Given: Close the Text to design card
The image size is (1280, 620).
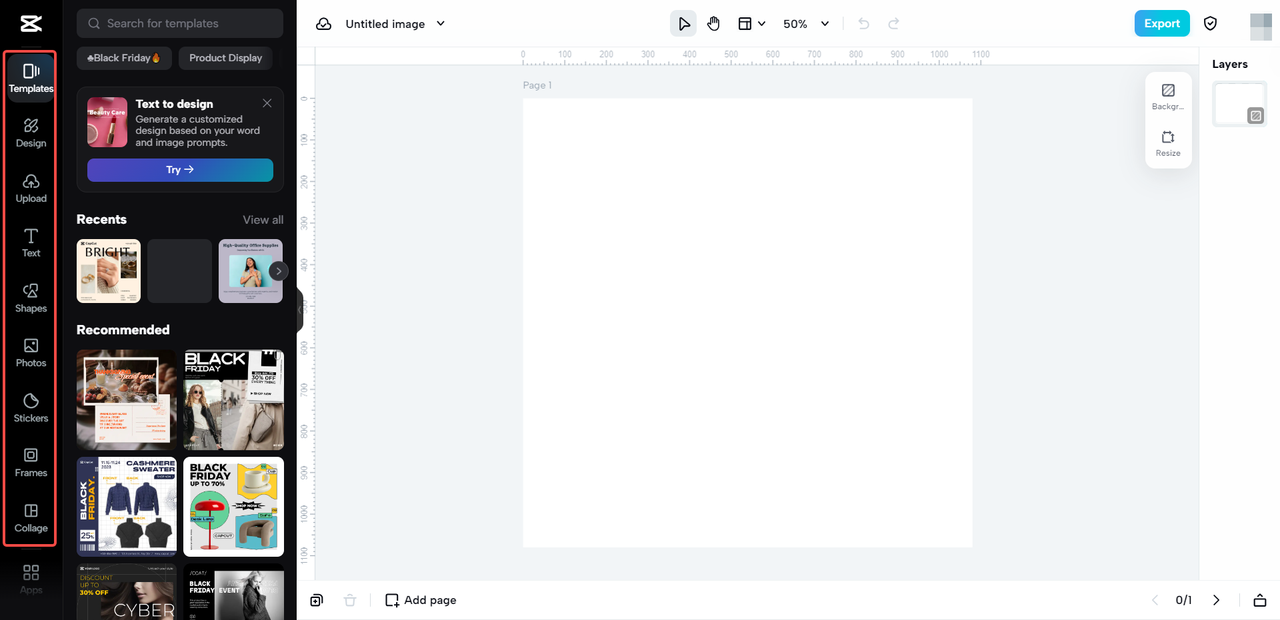Looking at the screenshot, I should [267, 103].
